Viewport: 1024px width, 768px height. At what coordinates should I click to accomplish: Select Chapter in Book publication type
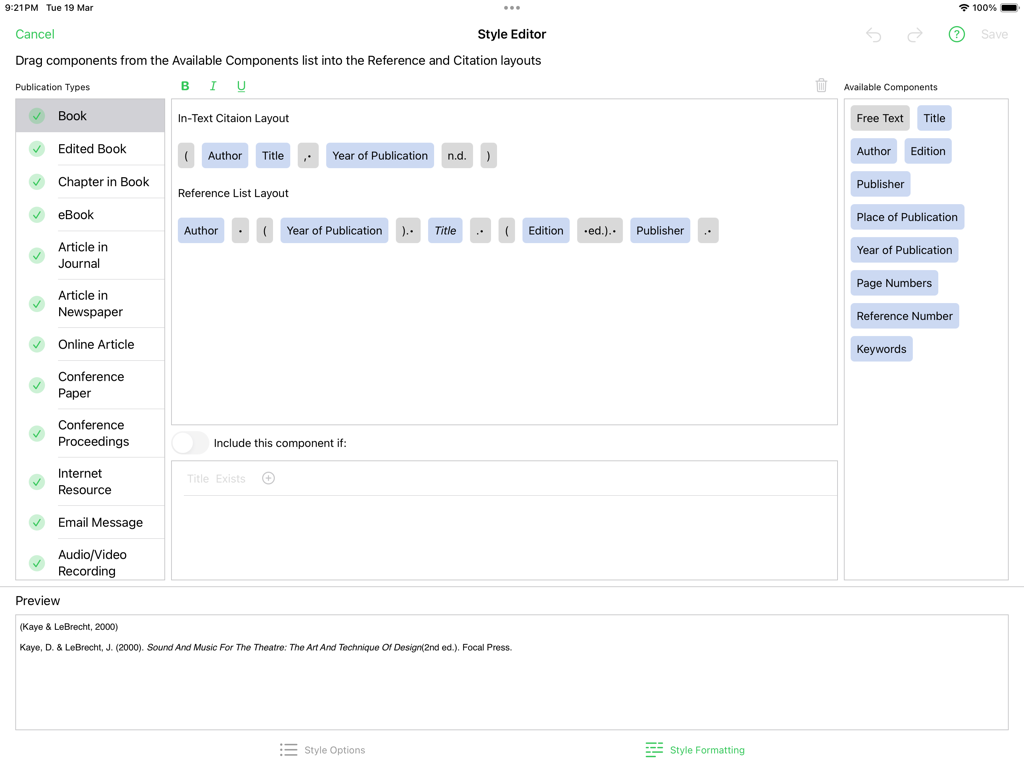point(103,182)
